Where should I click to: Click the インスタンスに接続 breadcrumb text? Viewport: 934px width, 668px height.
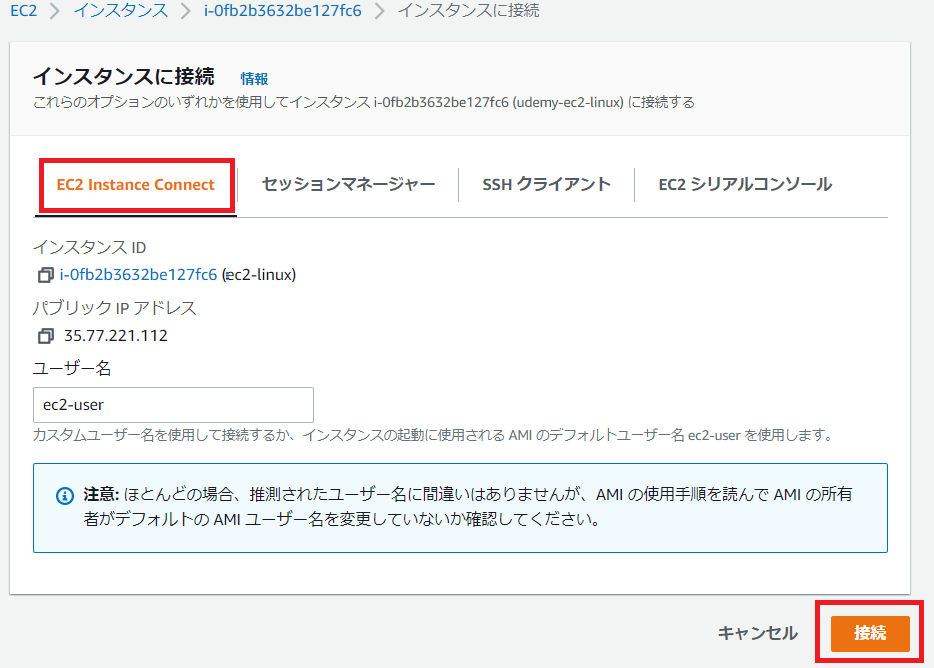[x=468, y=10]
